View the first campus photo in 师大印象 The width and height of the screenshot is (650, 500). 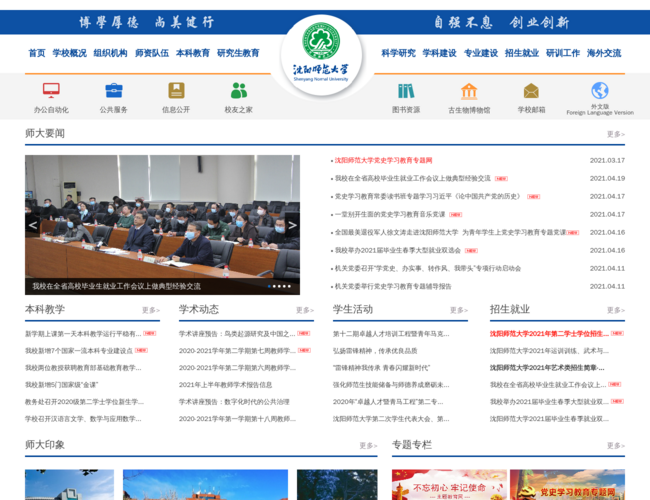coord(69,485)
